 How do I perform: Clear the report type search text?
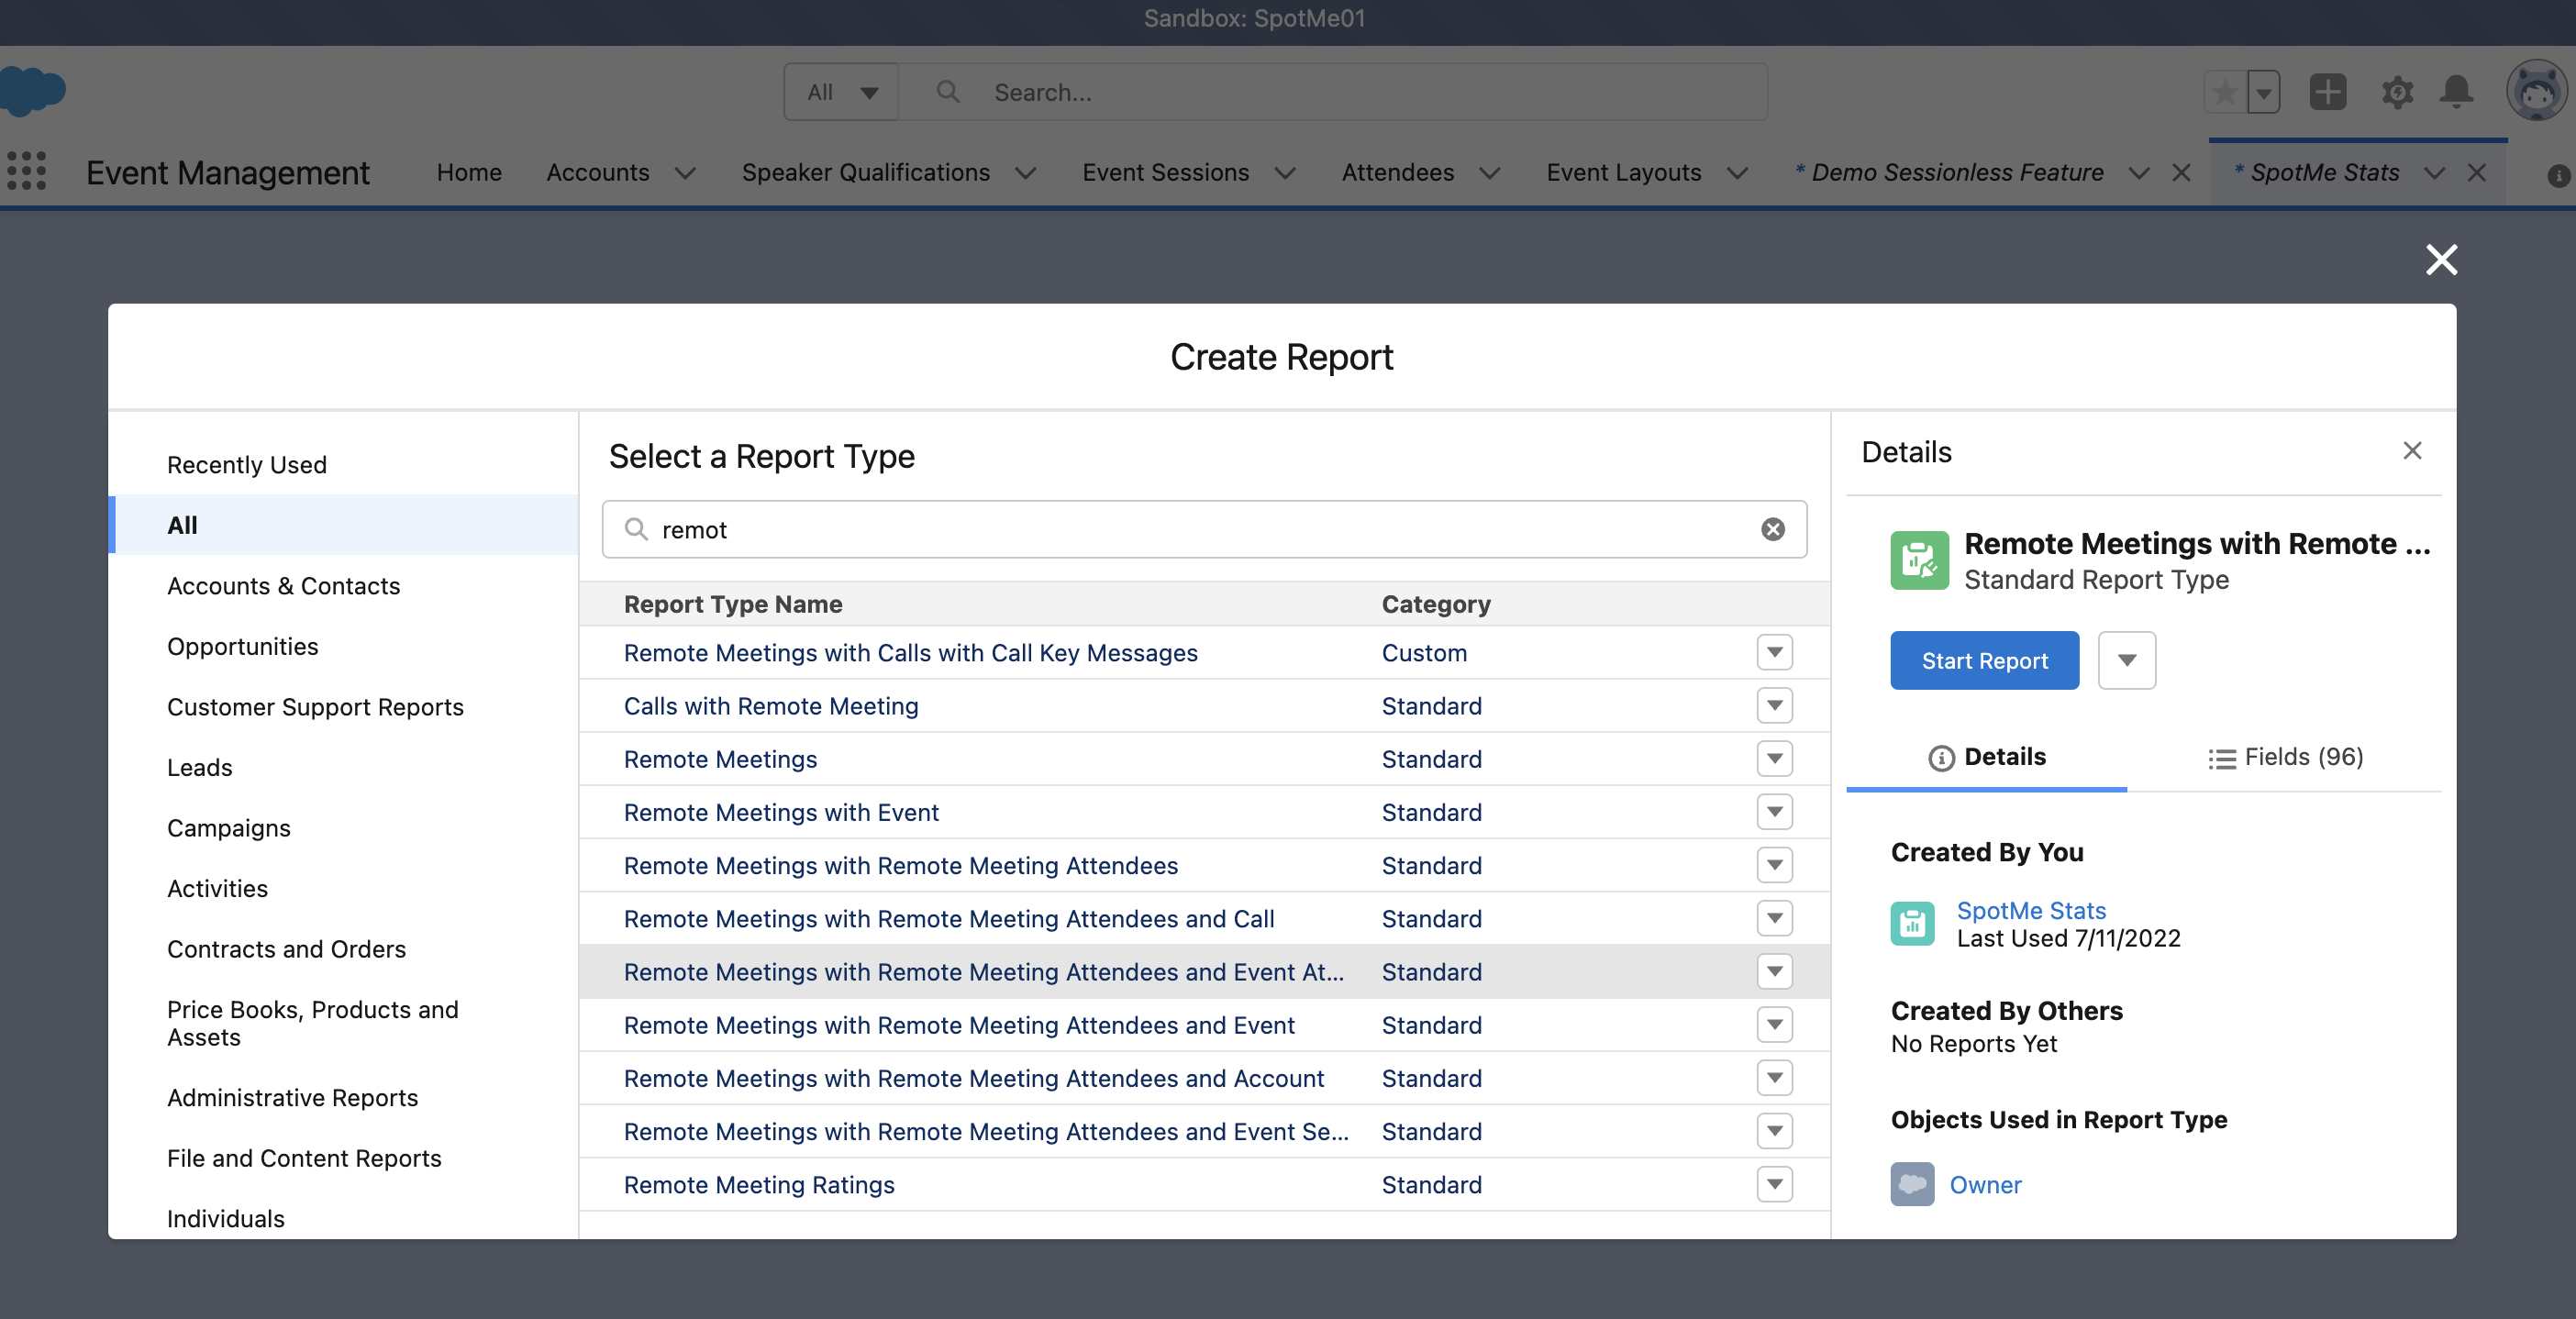pos(1773,529)
